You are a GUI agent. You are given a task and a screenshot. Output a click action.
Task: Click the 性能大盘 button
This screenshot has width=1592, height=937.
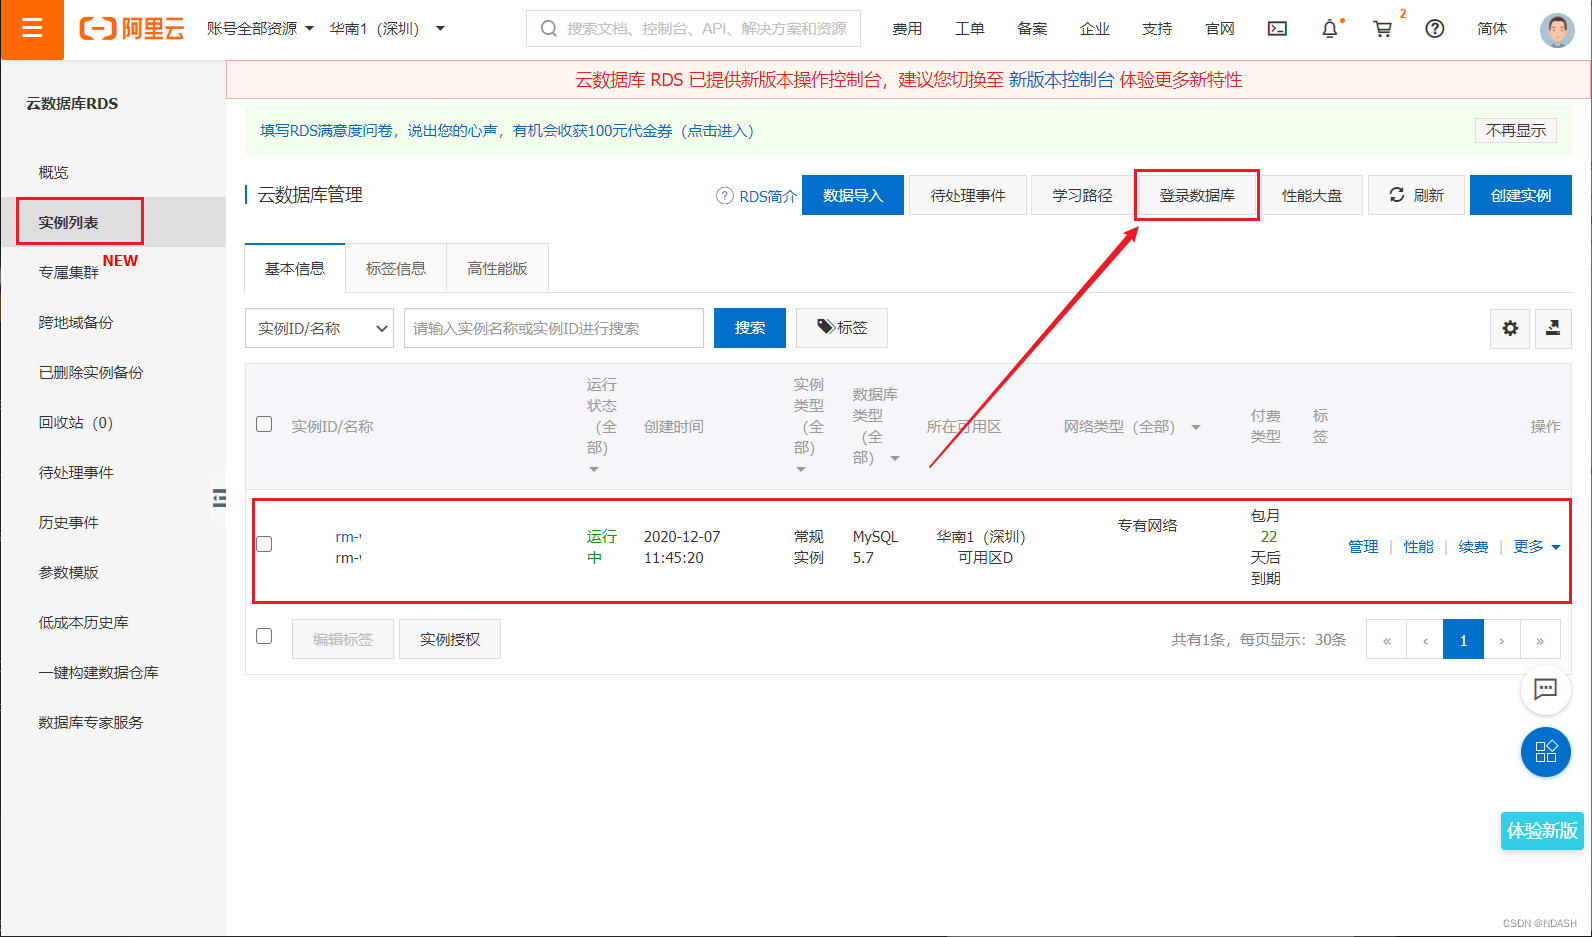point(1312,195)
